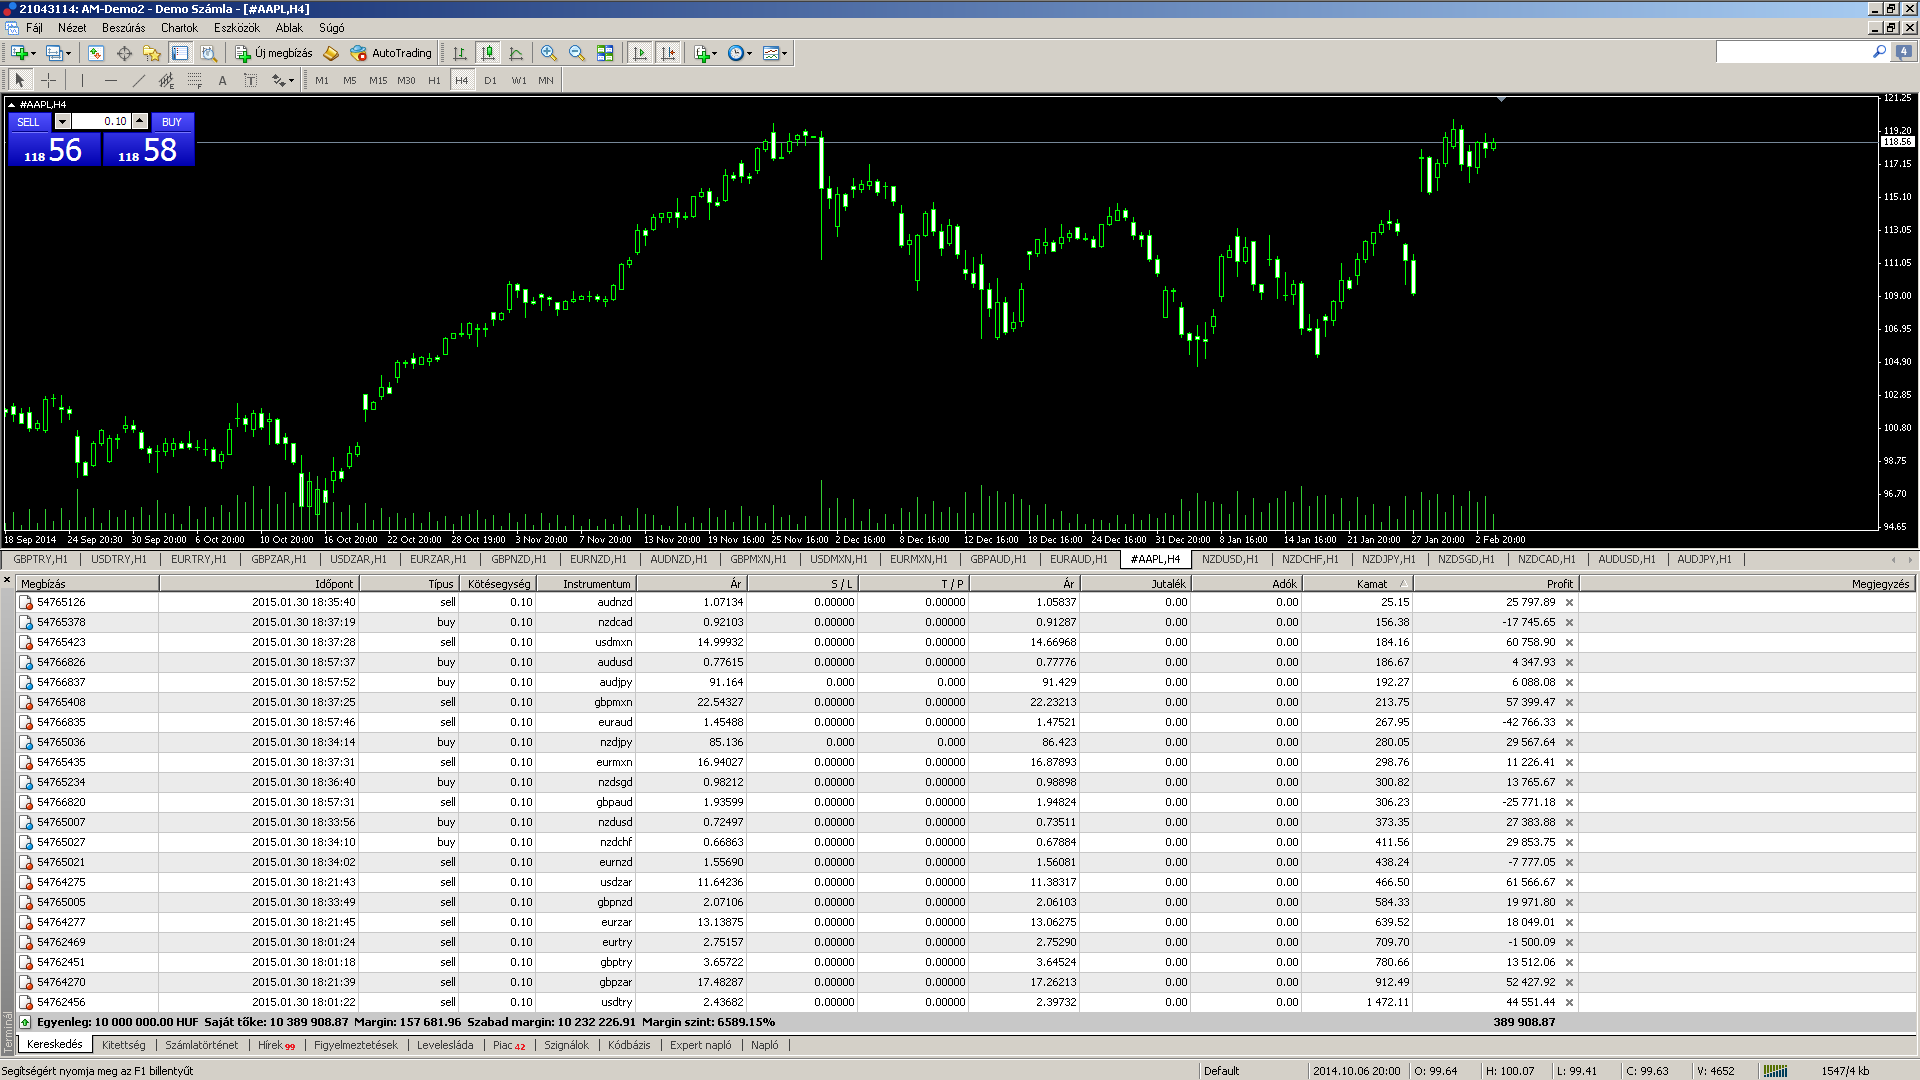The width and height of the screenshot is (1920, 1080).
Task: Increase lot volume with up stepper
Action: coord(140,121)
